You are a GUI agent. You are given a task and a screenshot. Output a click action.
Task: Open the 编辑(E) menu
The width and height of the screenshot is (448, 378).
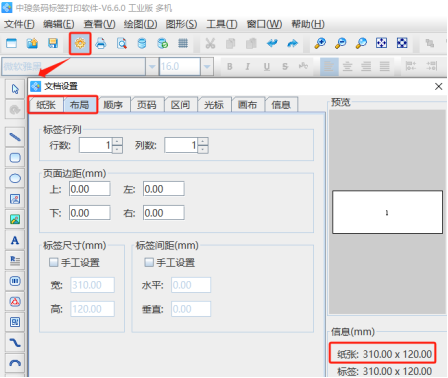coord(59,24)
